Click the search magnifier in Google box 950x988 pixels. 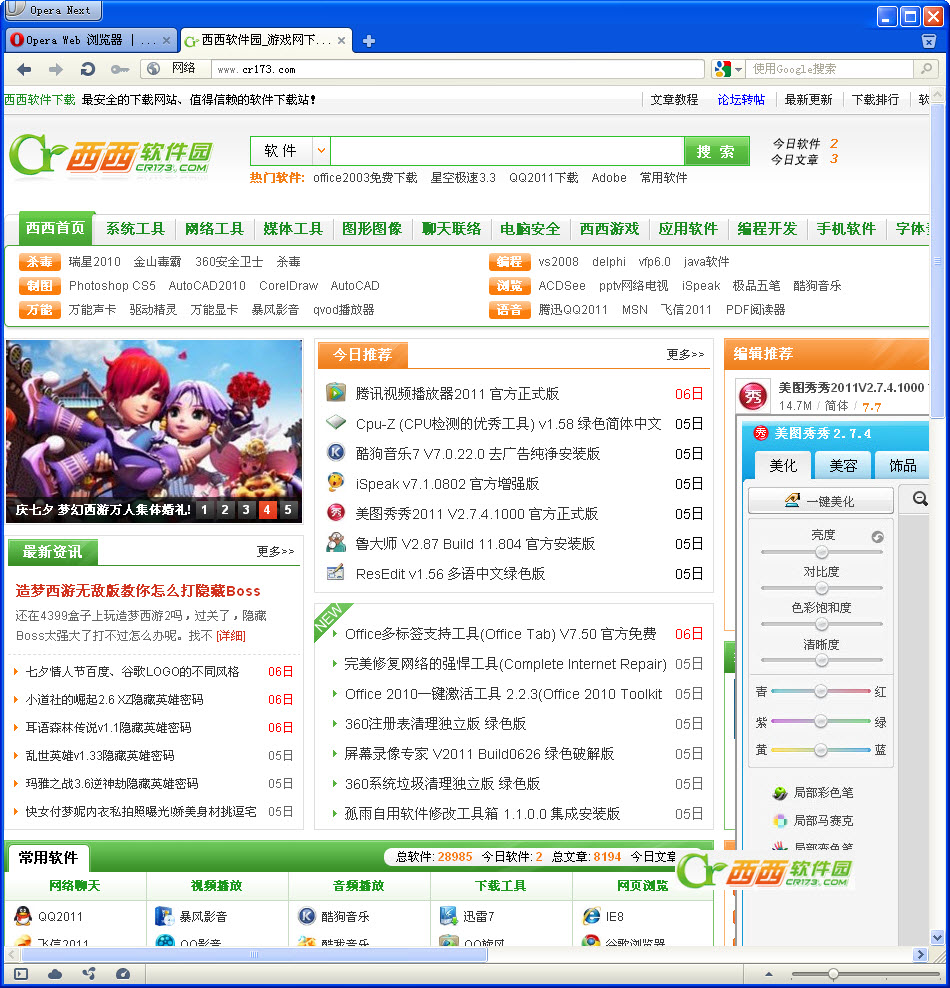click(926, 69)
